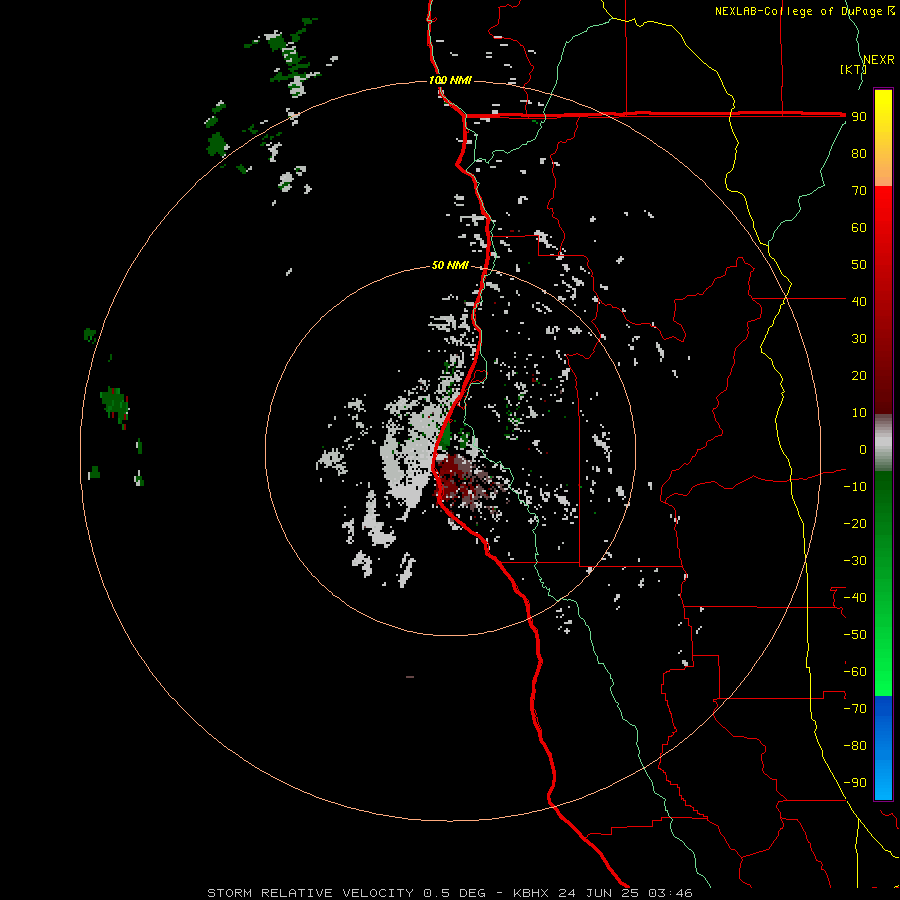Click the NEXR label above the scale
Screen dimensions: 900x900
coord(879,60)
